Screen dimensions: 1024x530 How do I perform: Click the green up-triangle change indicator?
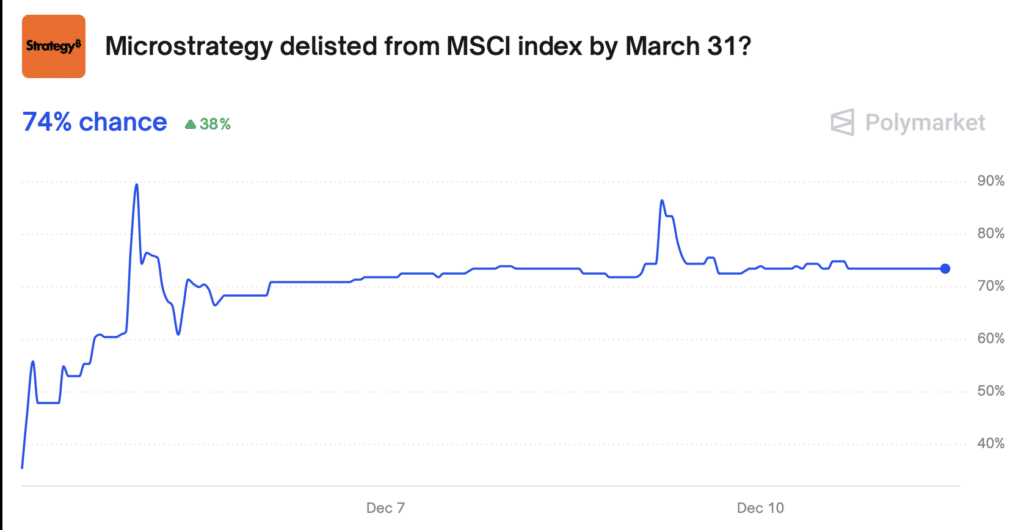tap(190, 125)
